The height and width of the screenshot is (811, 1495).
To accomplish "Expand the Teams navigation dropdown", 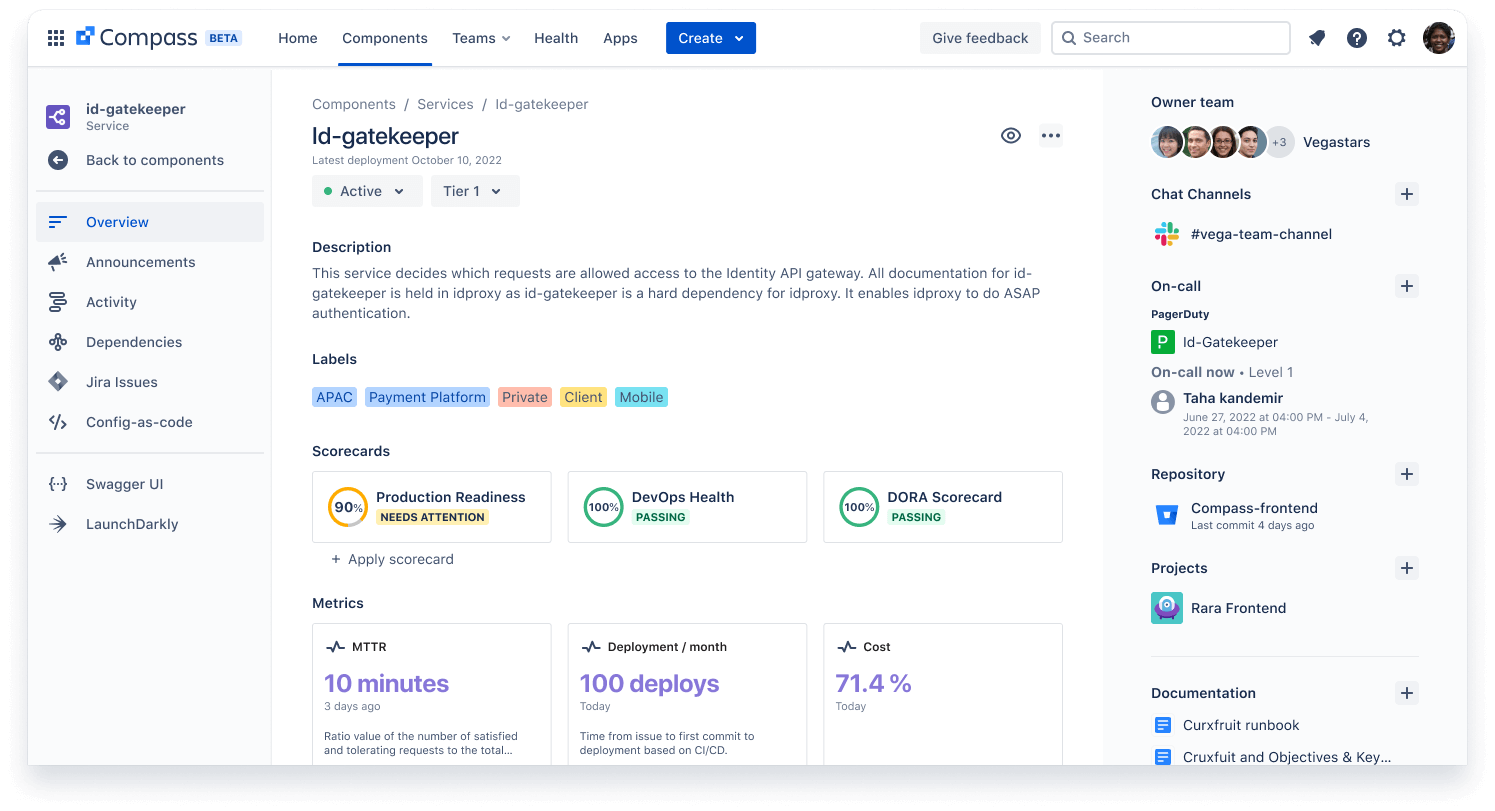I will 481,37.
